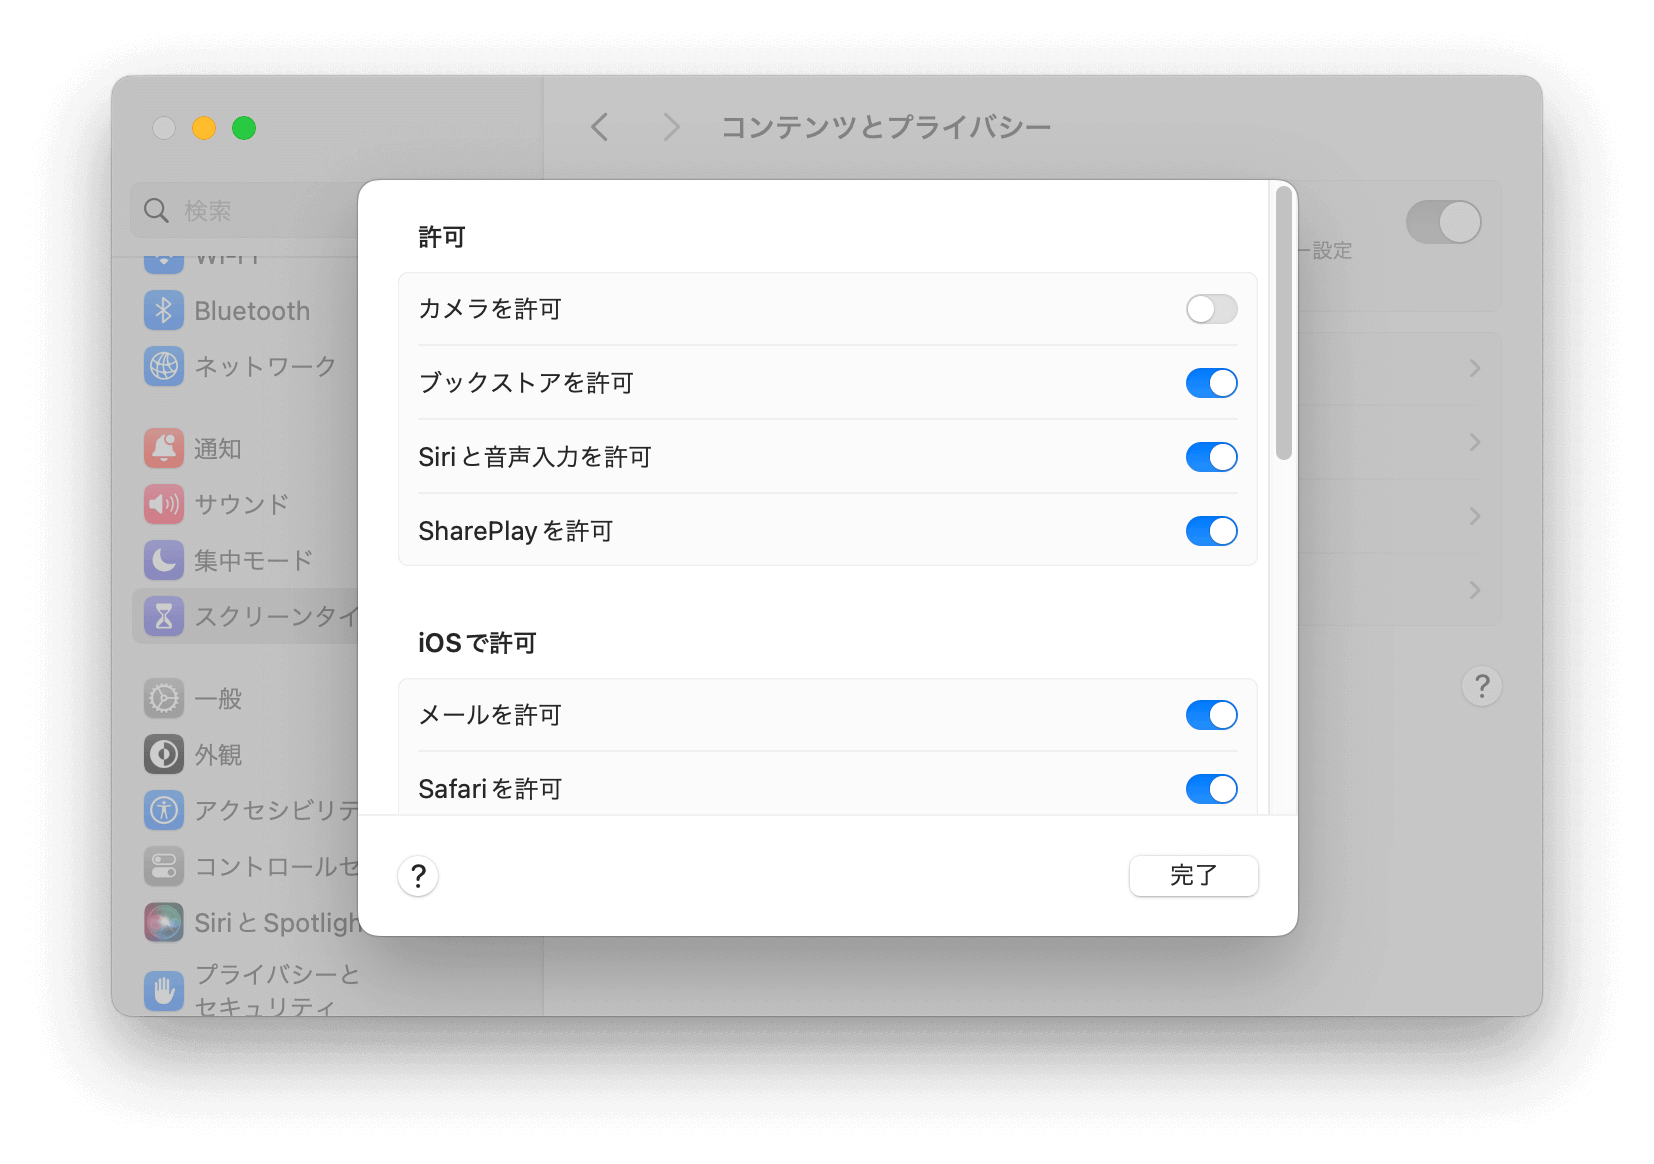The width and height of the screenshot is (1654, 1164).
Task: Click the 完了 button
Action: click(x=1193, y=876)
